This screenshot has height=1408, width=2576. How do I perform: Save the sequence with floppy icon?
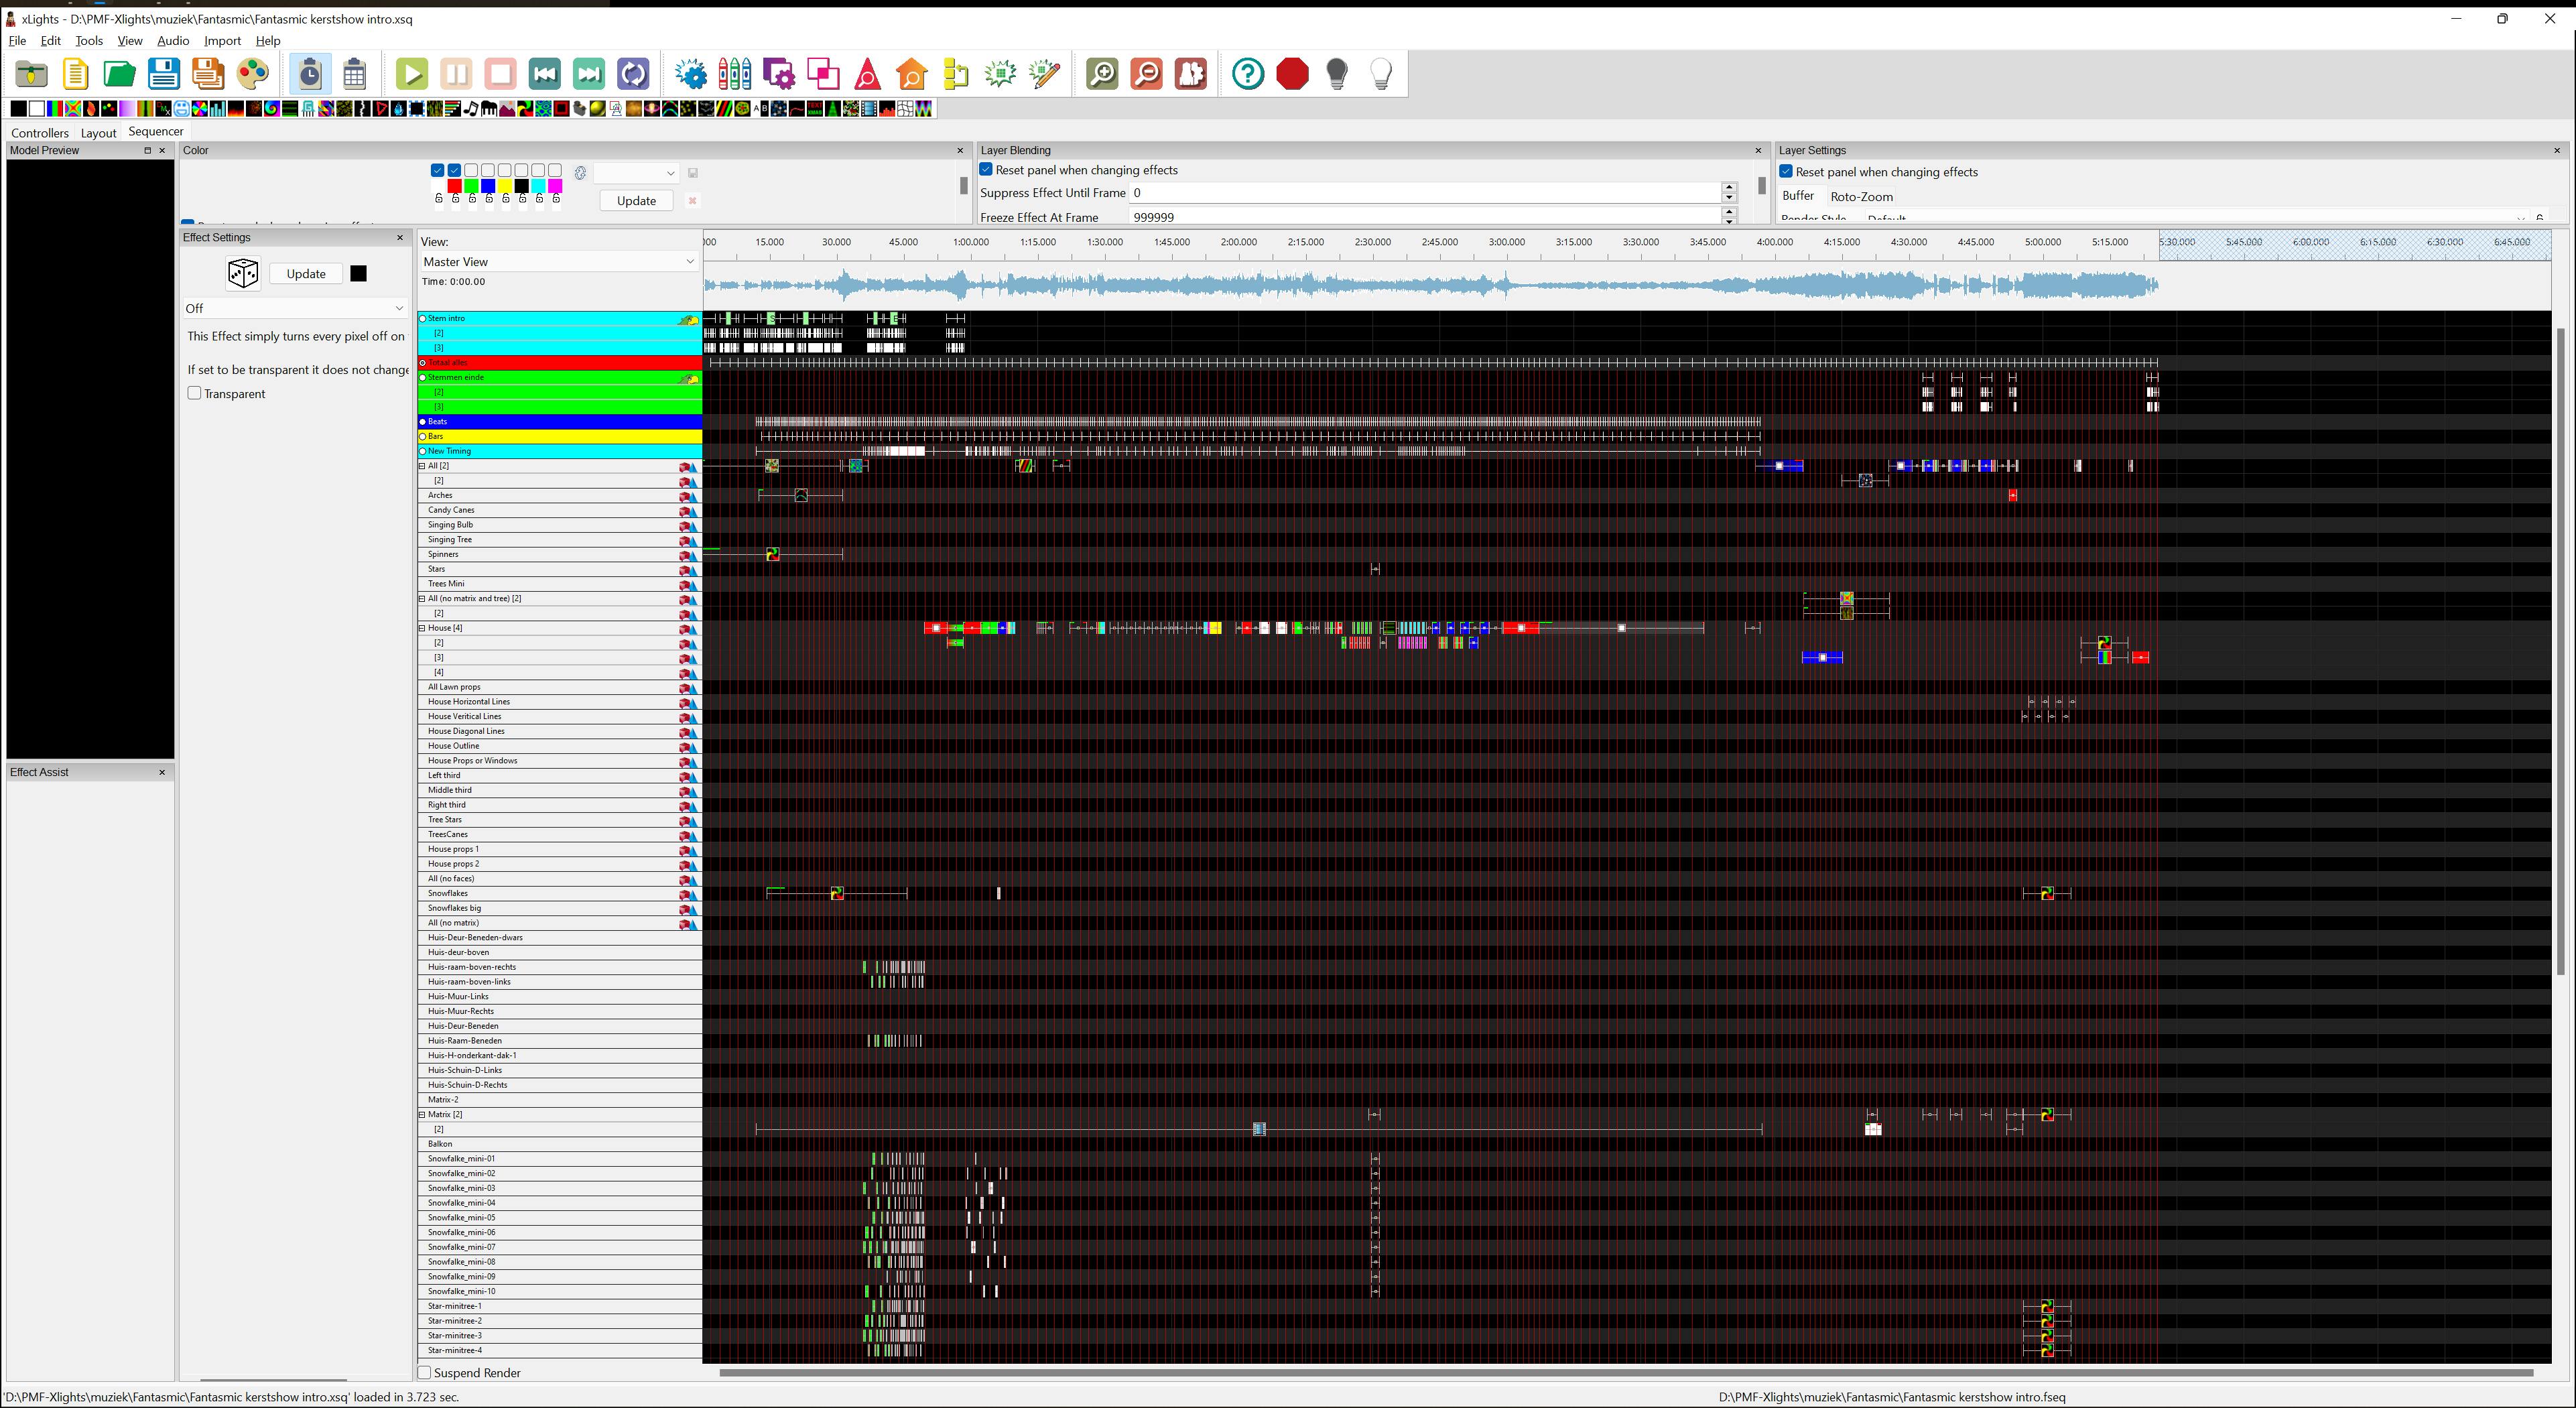pyautogui.click(x=164, y=74)
